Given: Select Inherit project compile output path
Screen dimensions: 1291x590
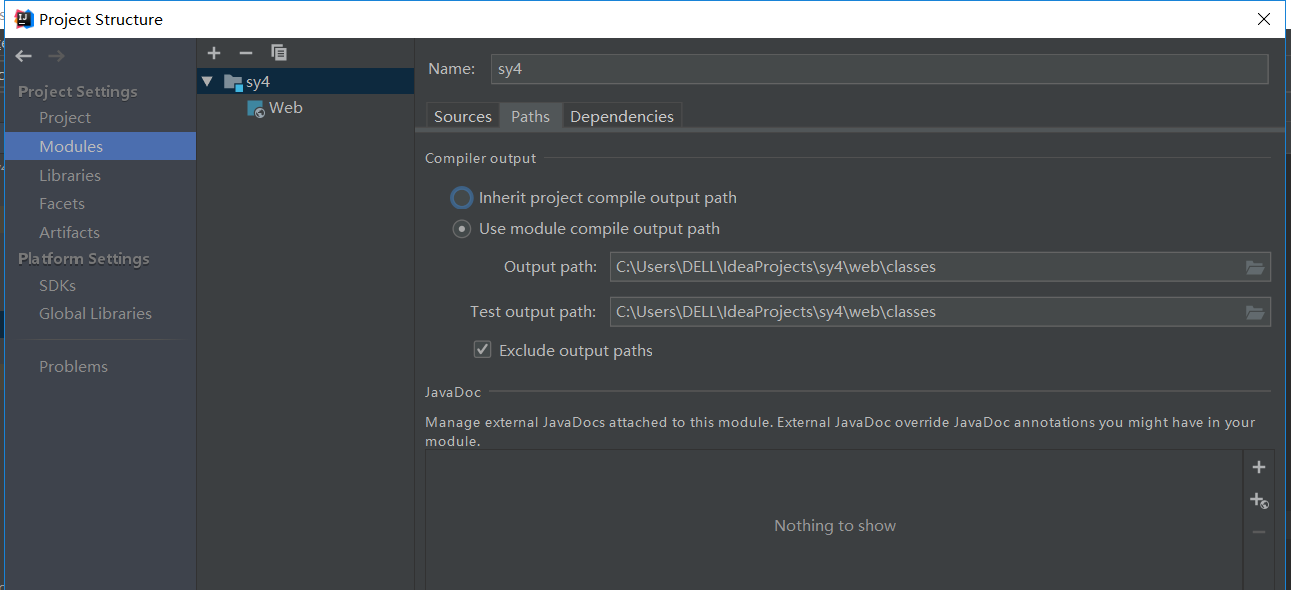Looking at the screenshot, I should click(x=462, y=198).
